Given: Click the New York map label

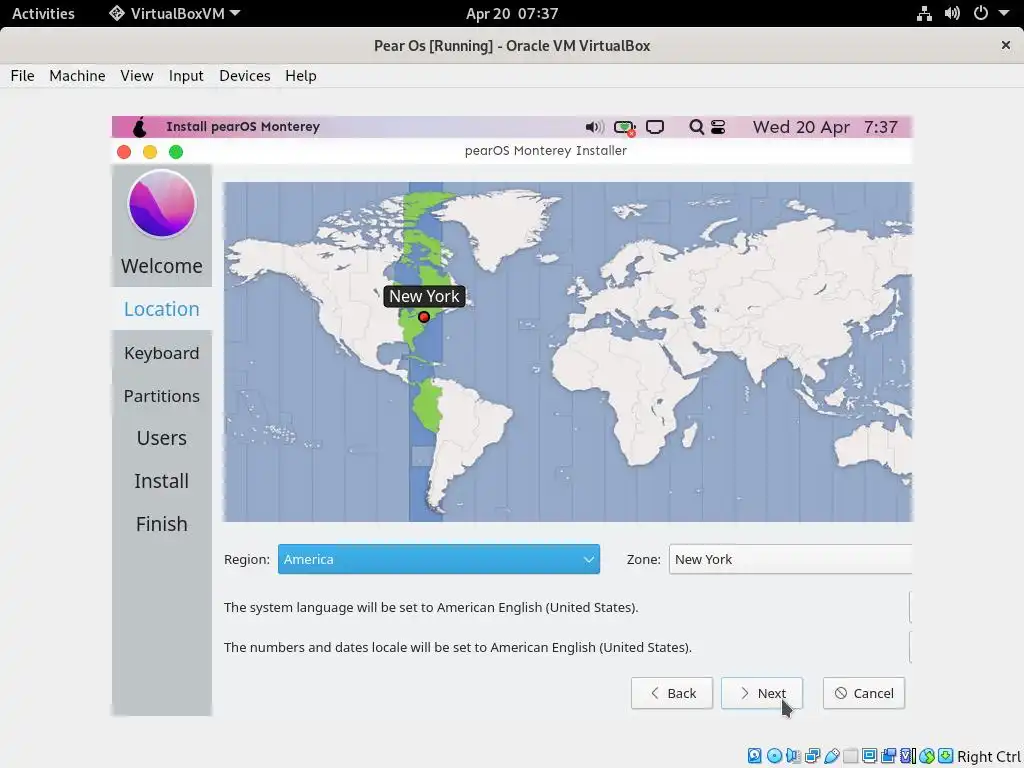Looking at the screenshot, I should (x=424, y=296).
